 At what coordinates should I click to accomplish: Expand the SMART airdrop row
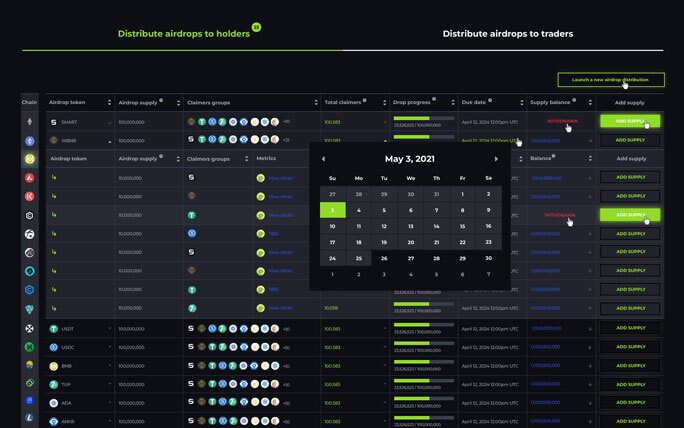[x=109, y=122]
